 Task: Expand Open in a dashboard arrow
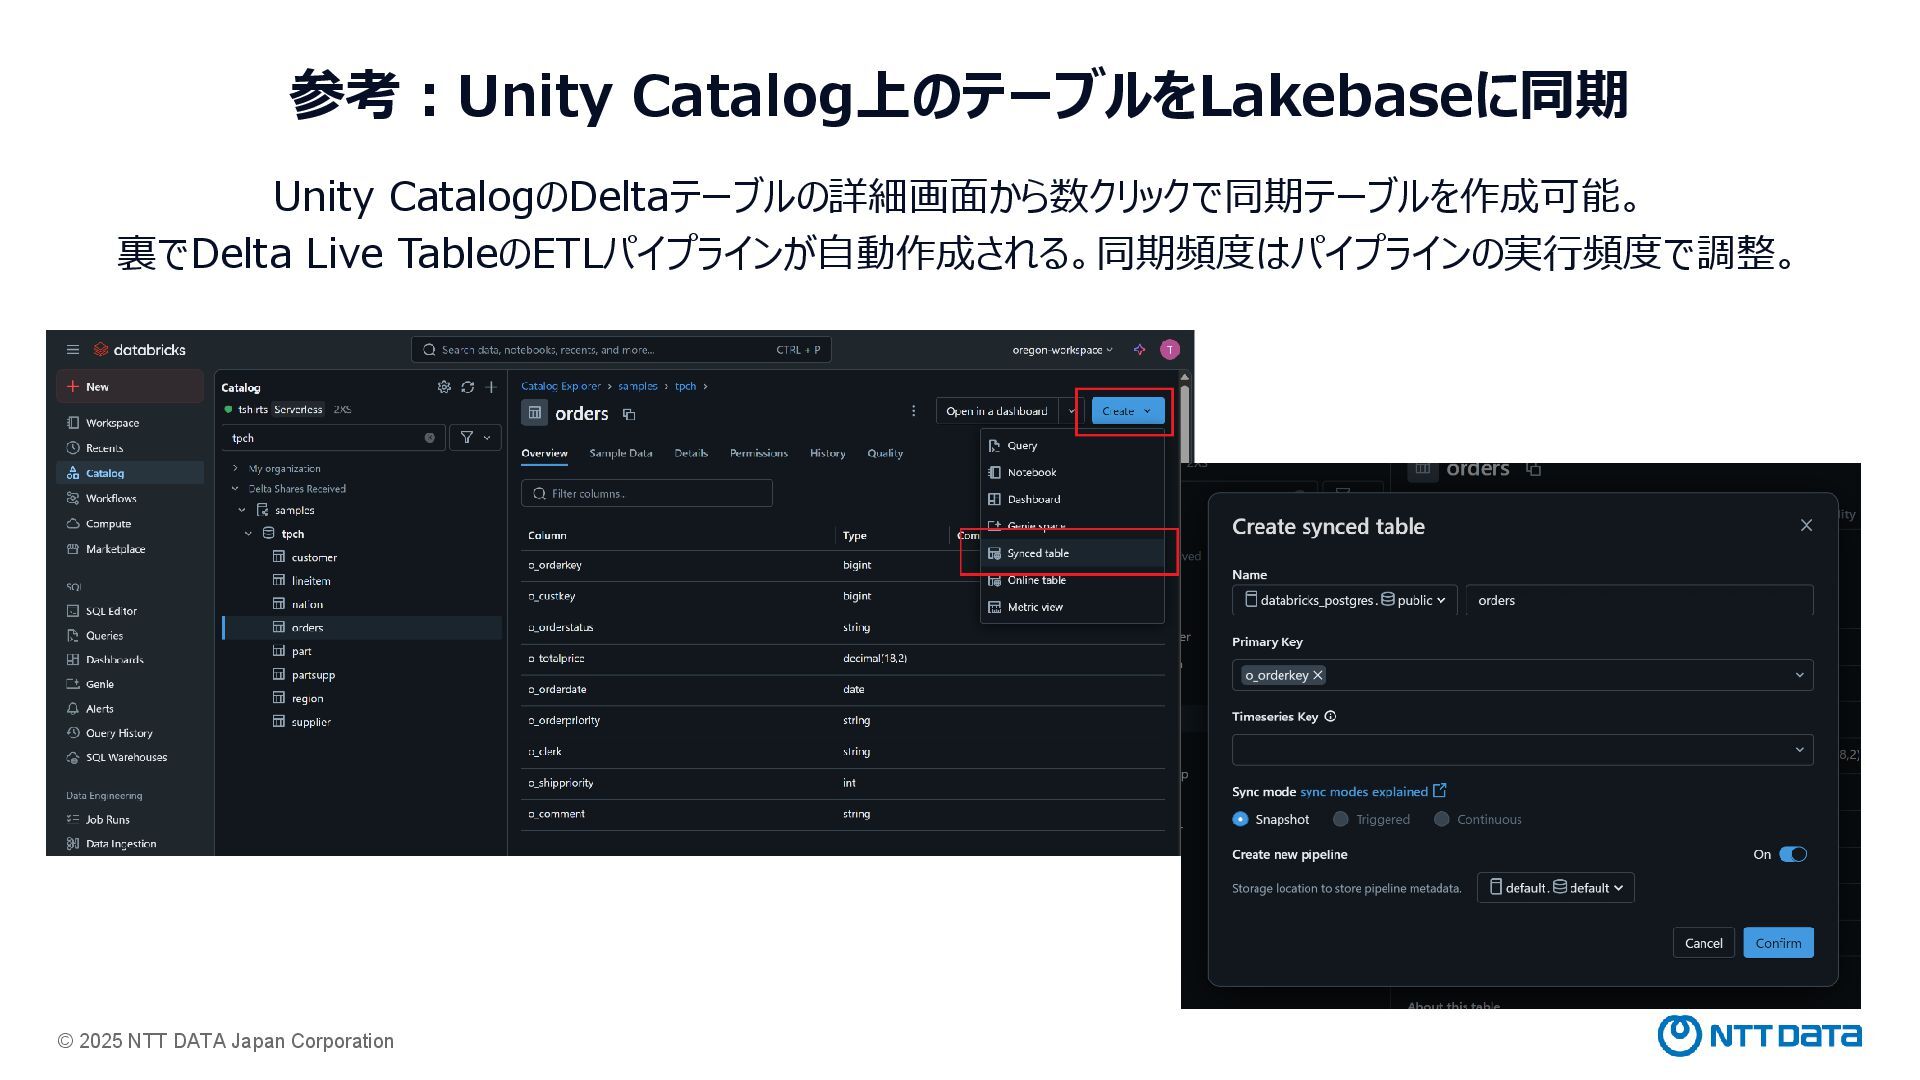click(1071, 411)
